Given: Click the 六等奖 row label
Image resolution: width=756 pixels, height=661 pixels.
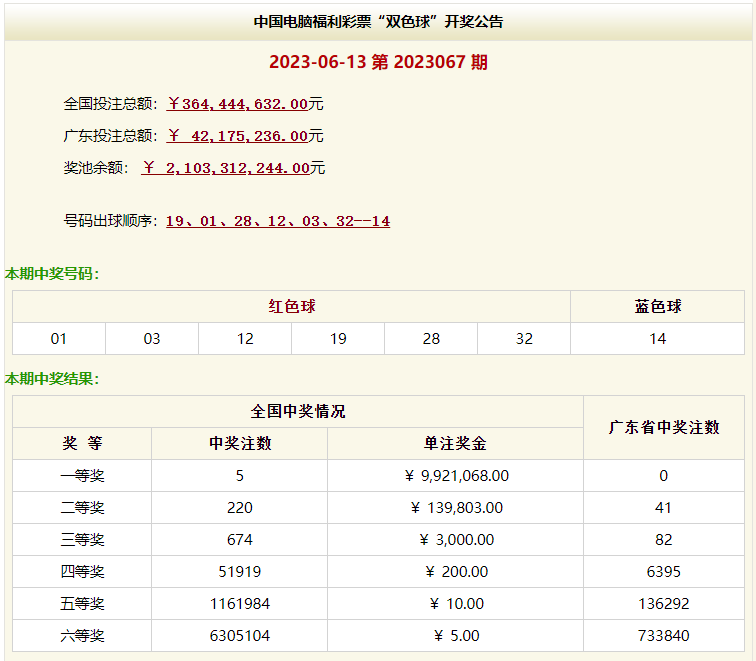Looking at the screenshot, I should coord(82,636).
